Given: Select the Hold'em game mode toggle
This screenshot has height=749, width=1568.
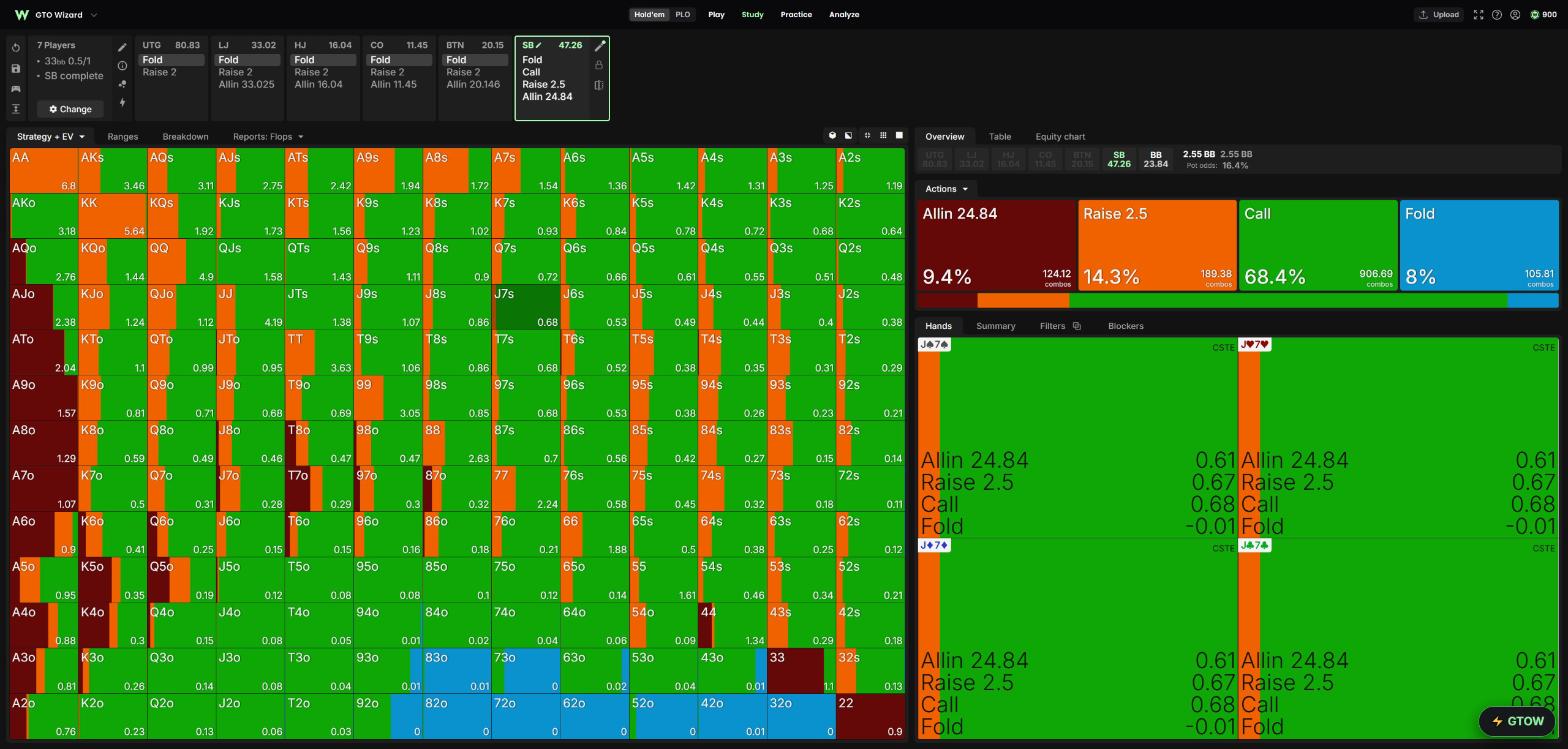Looking at the screenshot, I should coord(649,15).
